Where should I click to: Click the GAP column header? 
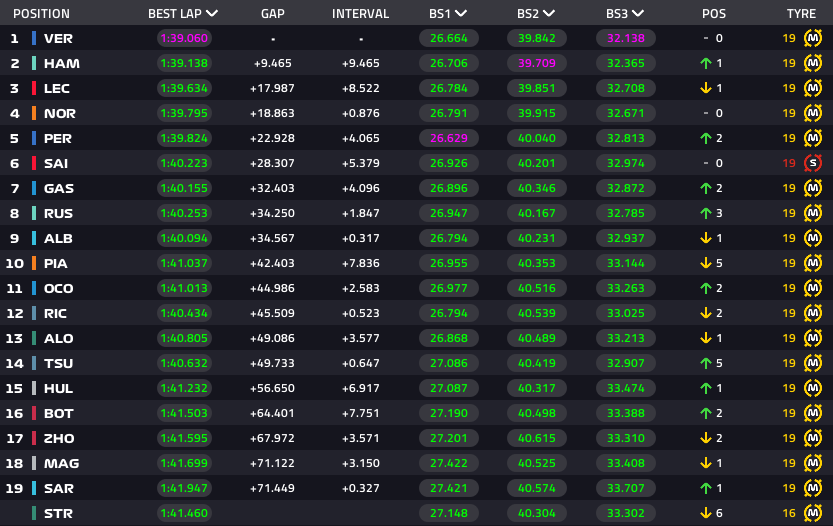pyautogui.click(x=273, y=14)
